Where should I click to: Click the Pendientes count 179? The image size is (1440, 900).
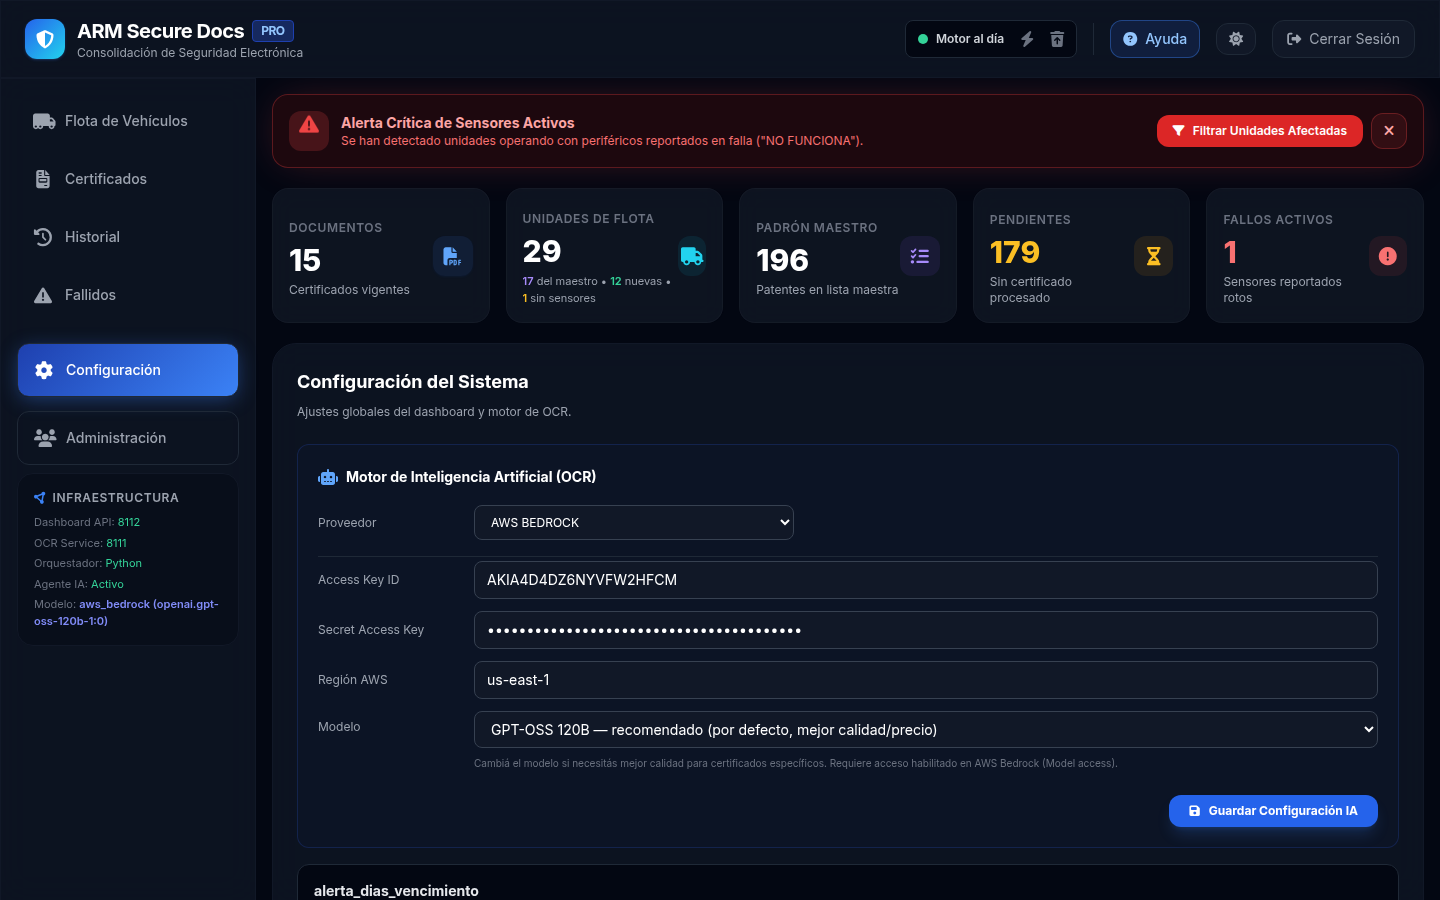pyautogui.click(x=1015, y=252)
